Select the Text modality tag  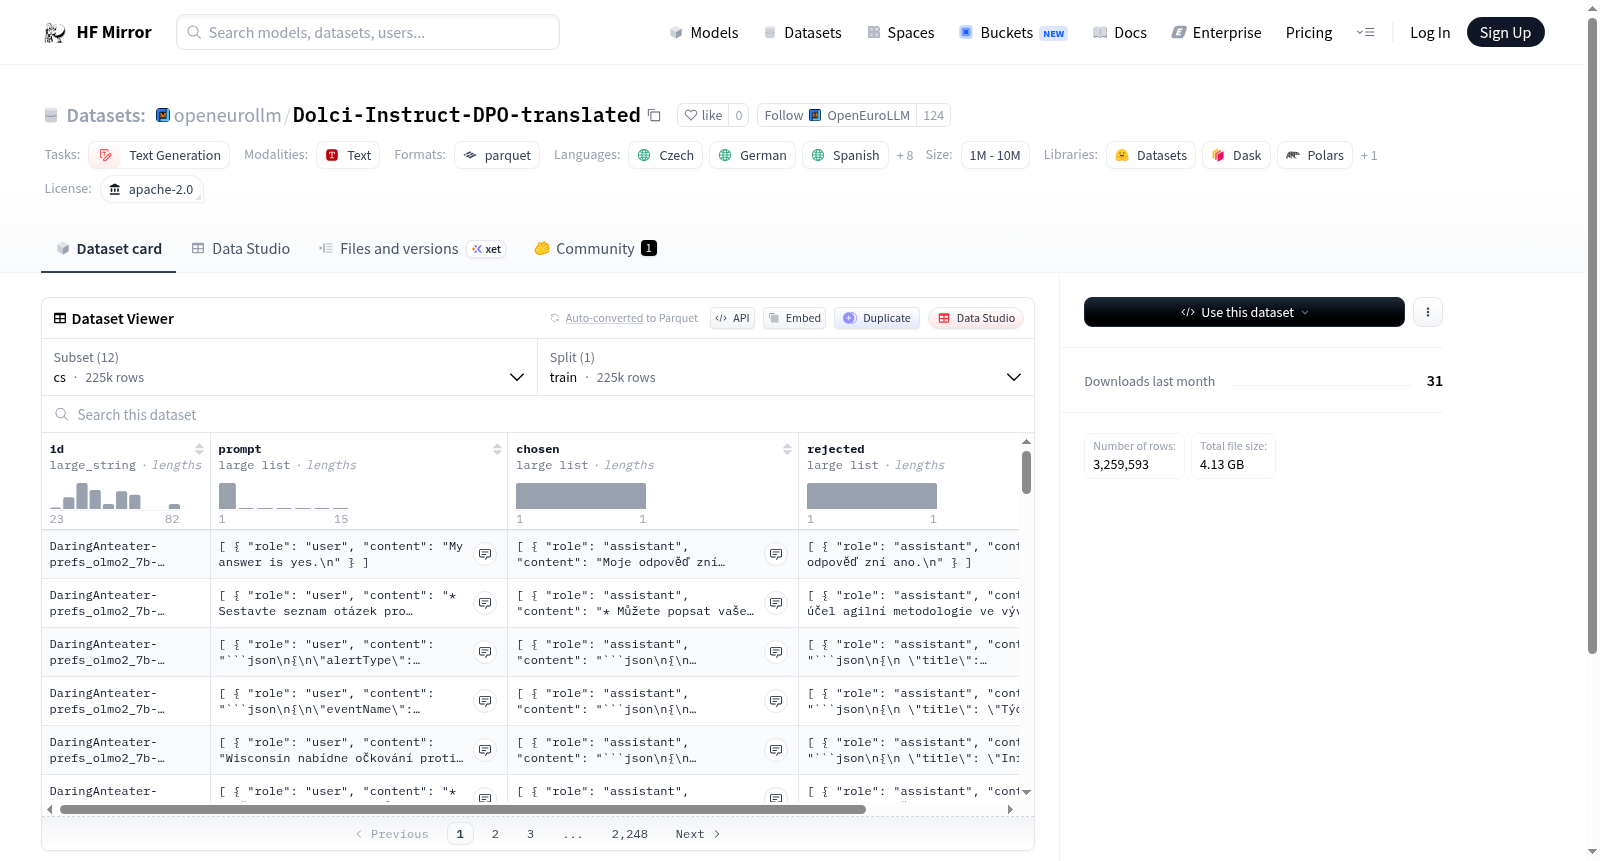(x=348, y=155)
